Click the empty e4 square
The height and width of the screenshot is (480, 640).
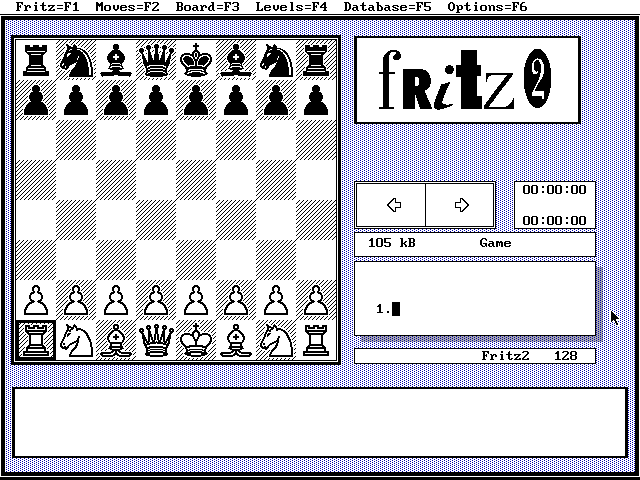point(196,220)
